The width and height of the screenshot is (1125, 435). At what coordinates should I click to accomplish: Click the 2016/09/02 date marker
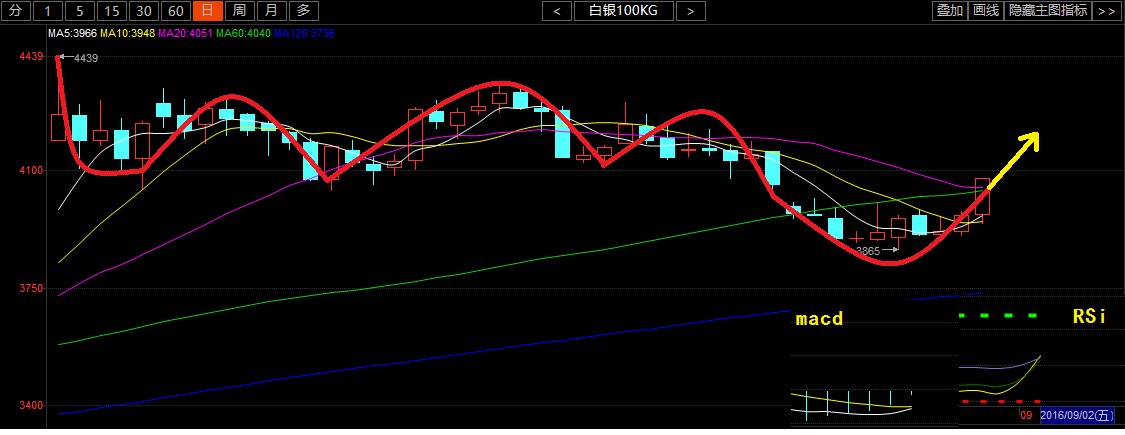point(1077,414)
